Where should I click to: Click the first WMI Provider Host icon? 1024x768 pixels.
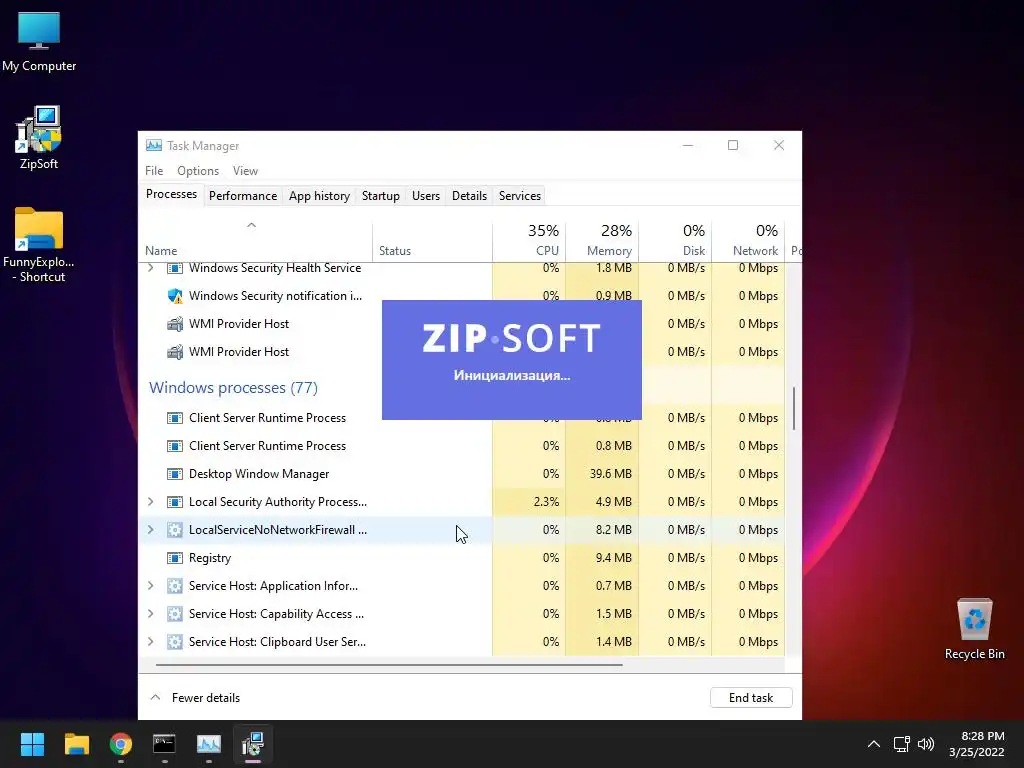point(174,324)
